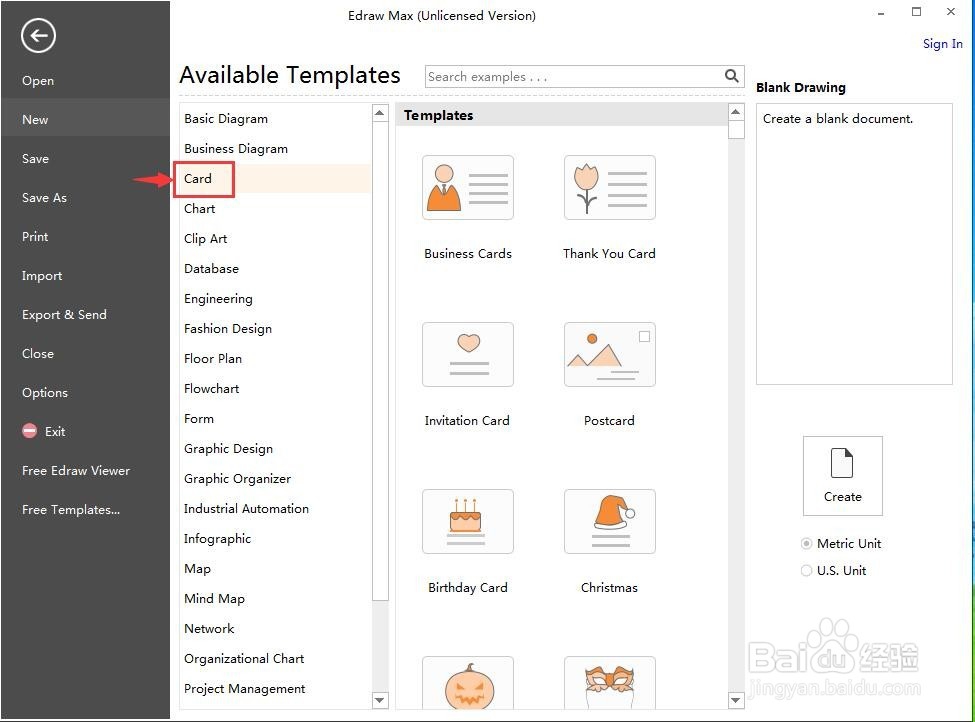This screenshot has width=975, height=722.
Task: Click Free Edraw Viewer link
Action: pyautogui.click(x=76, y=471)
